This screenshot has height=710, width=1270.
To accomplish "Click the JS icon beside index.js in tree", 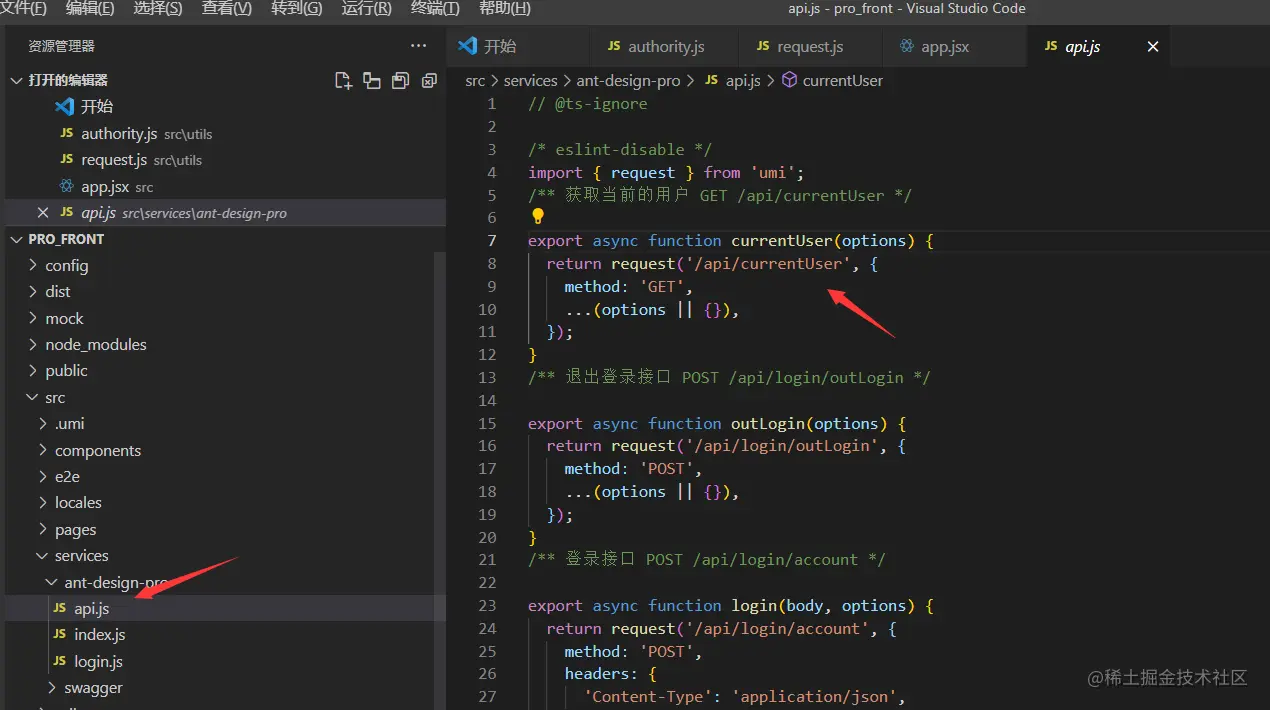I will 59,634.
